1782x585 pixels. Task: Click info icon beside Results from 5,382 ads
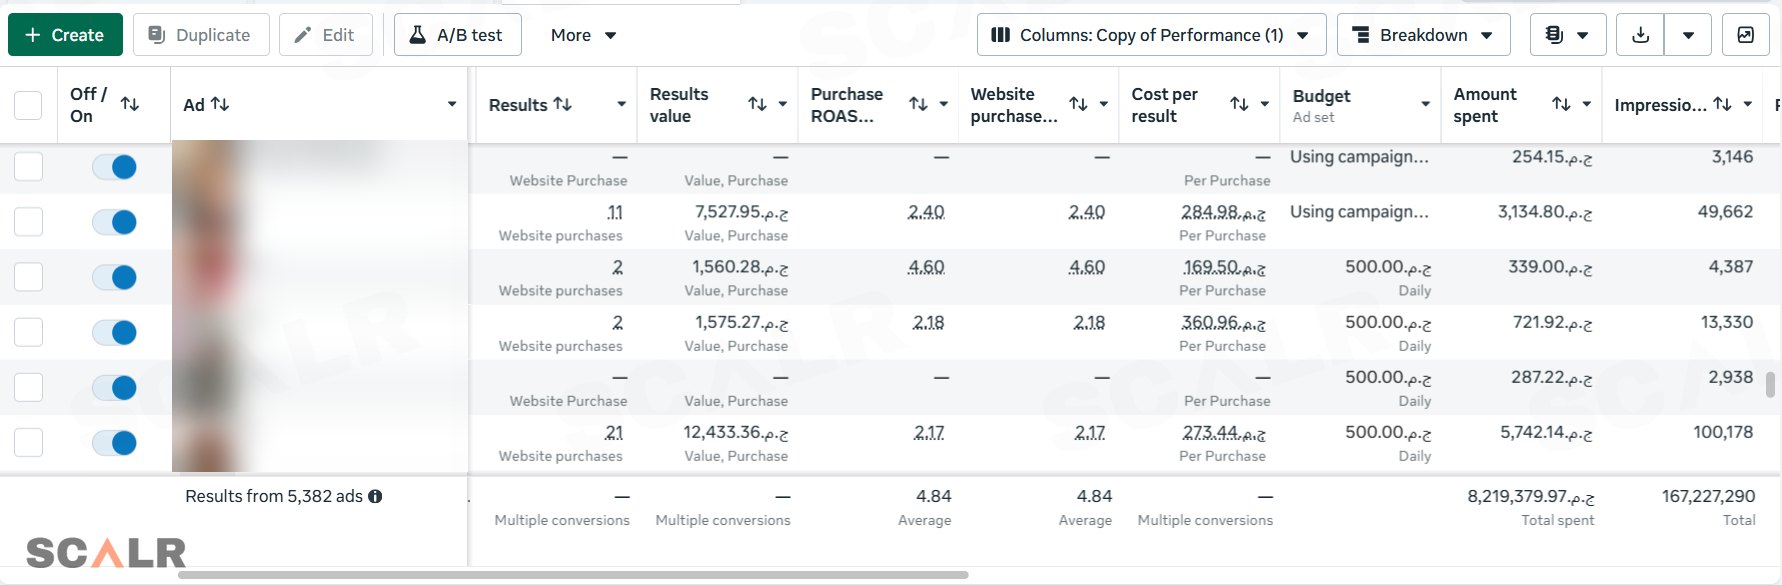[x=375, y=496]
